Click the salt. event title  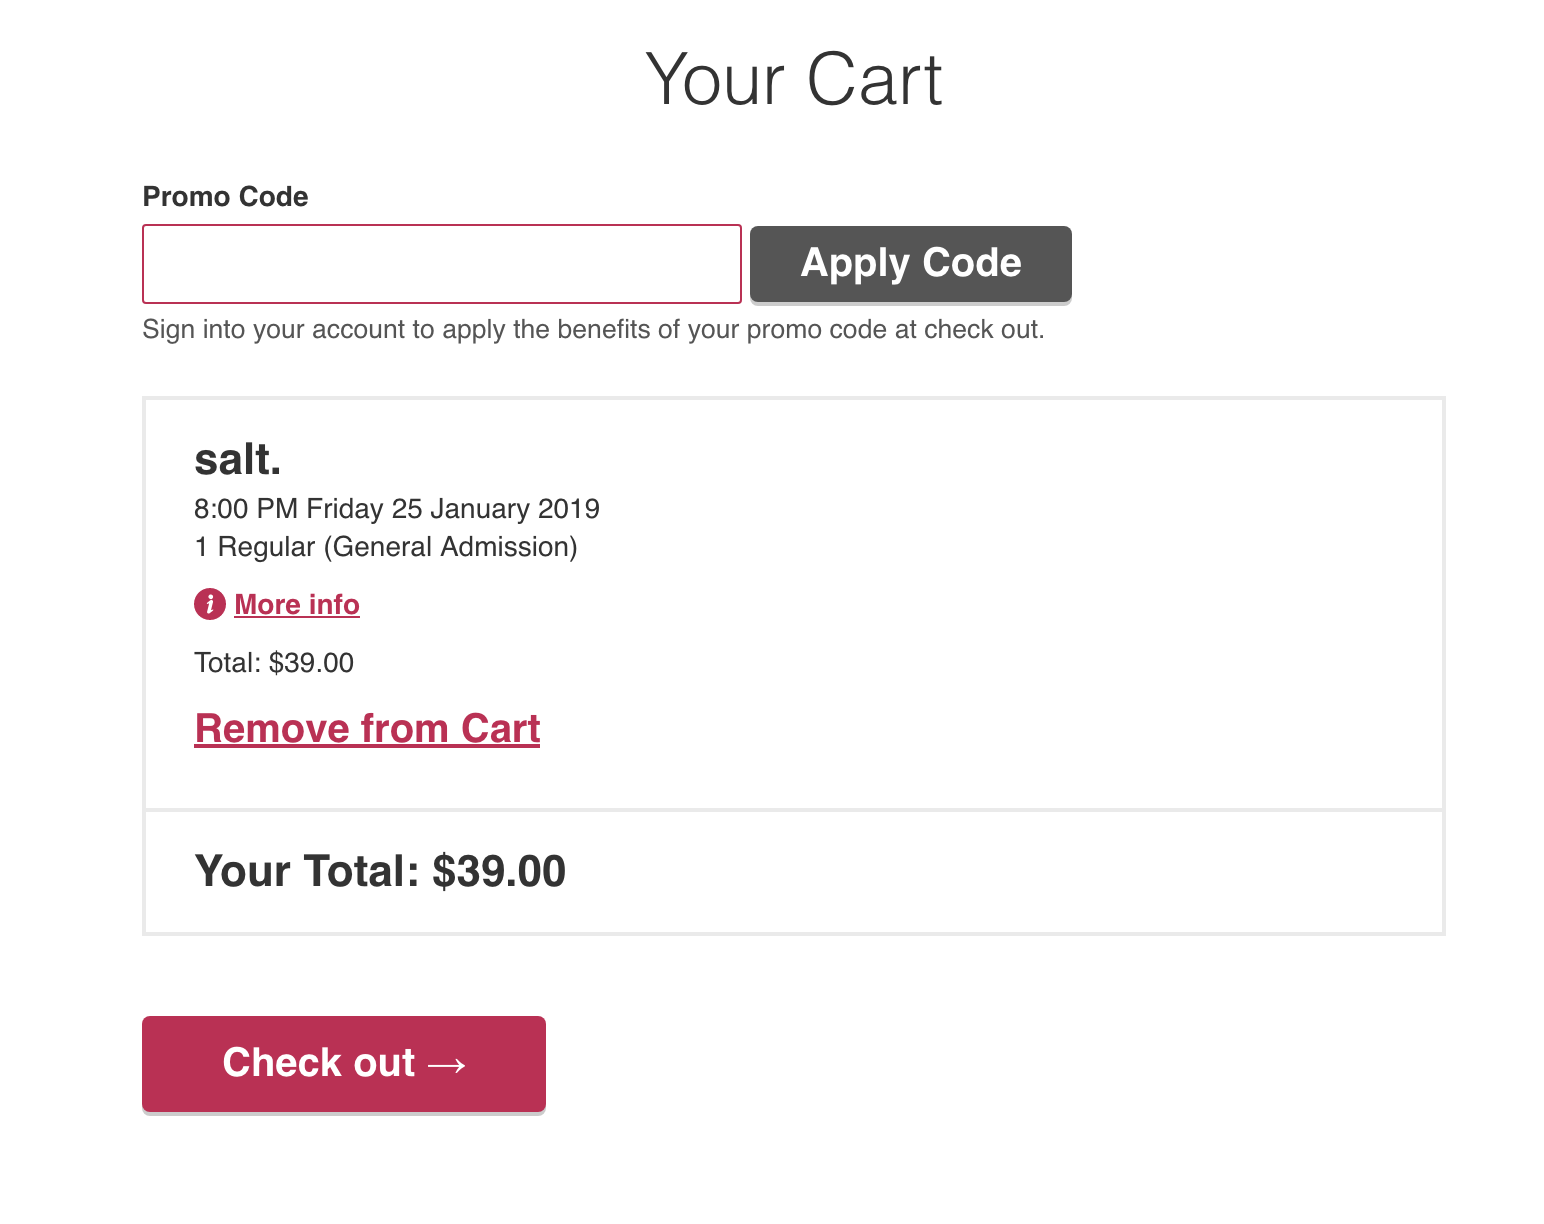[237, 460]
